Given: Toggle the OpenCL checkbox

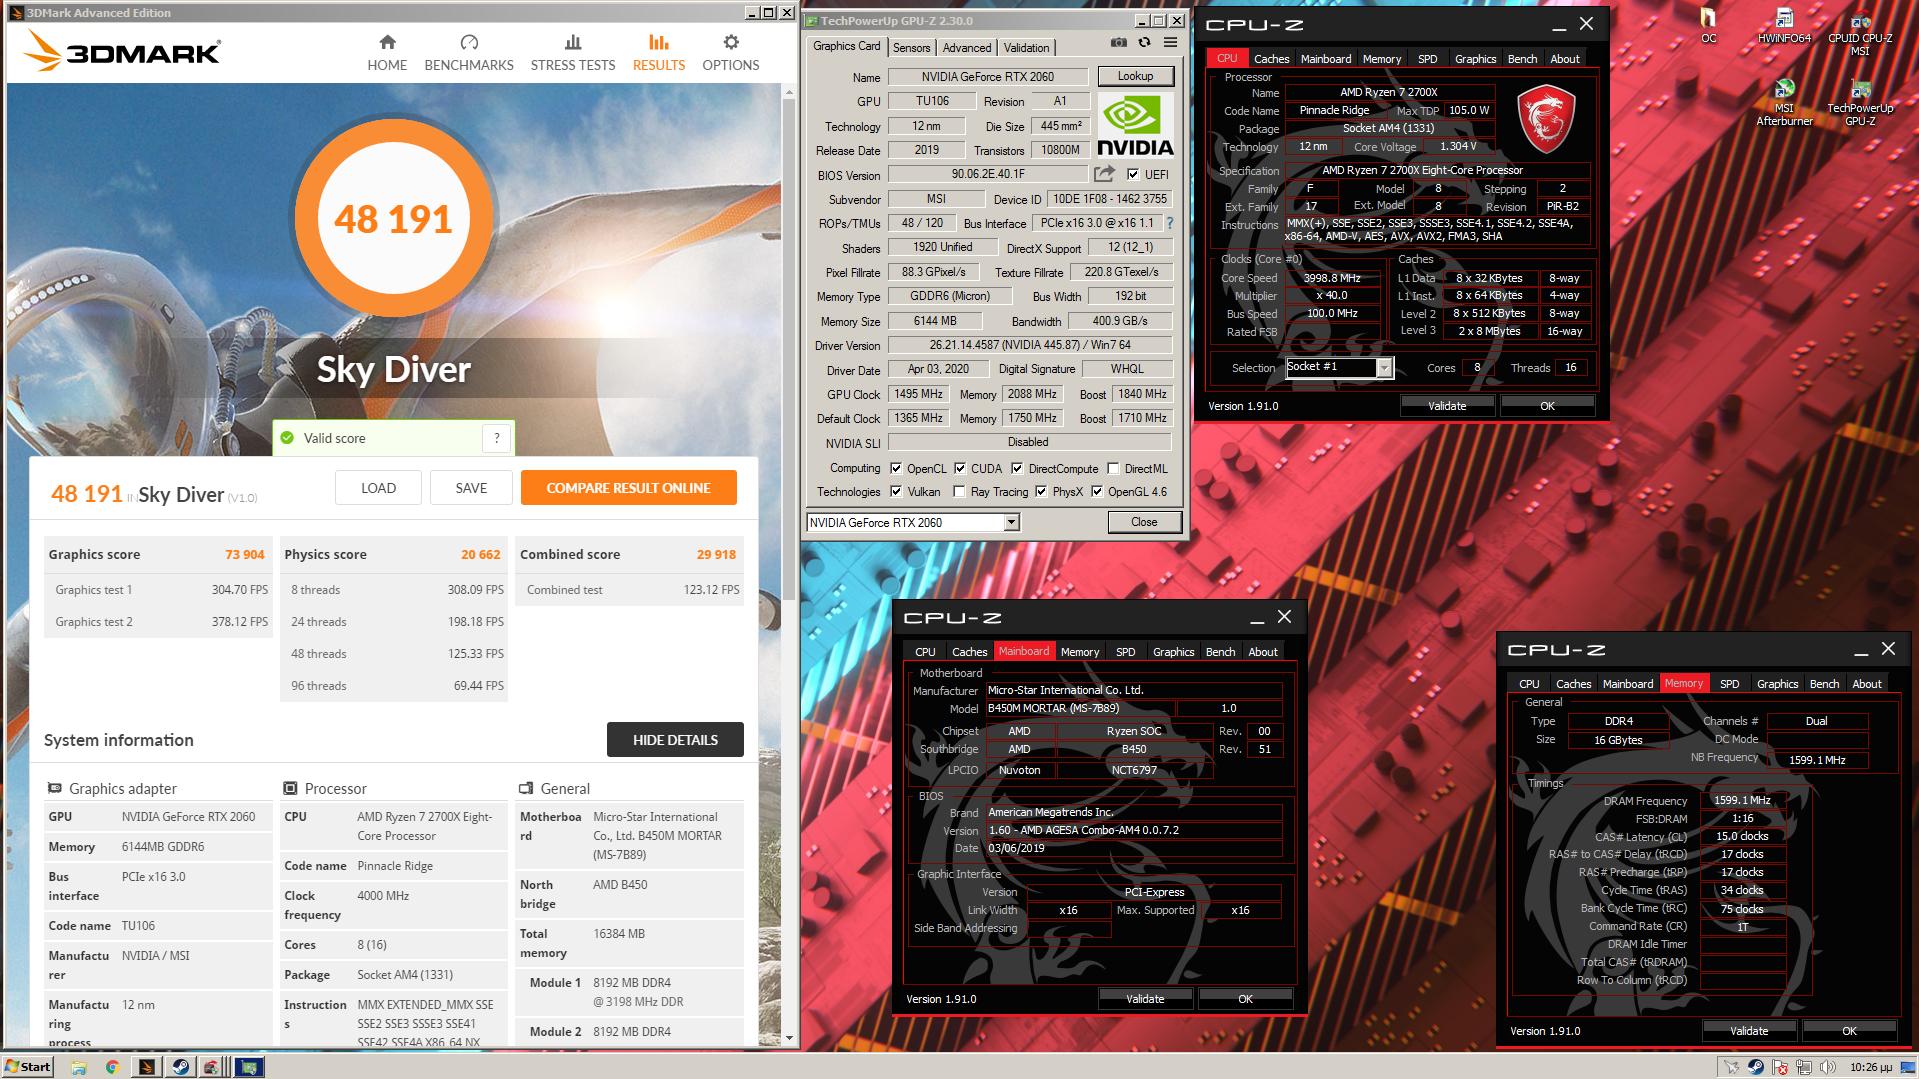Looking at the screenshot, I should pos(896,468).
